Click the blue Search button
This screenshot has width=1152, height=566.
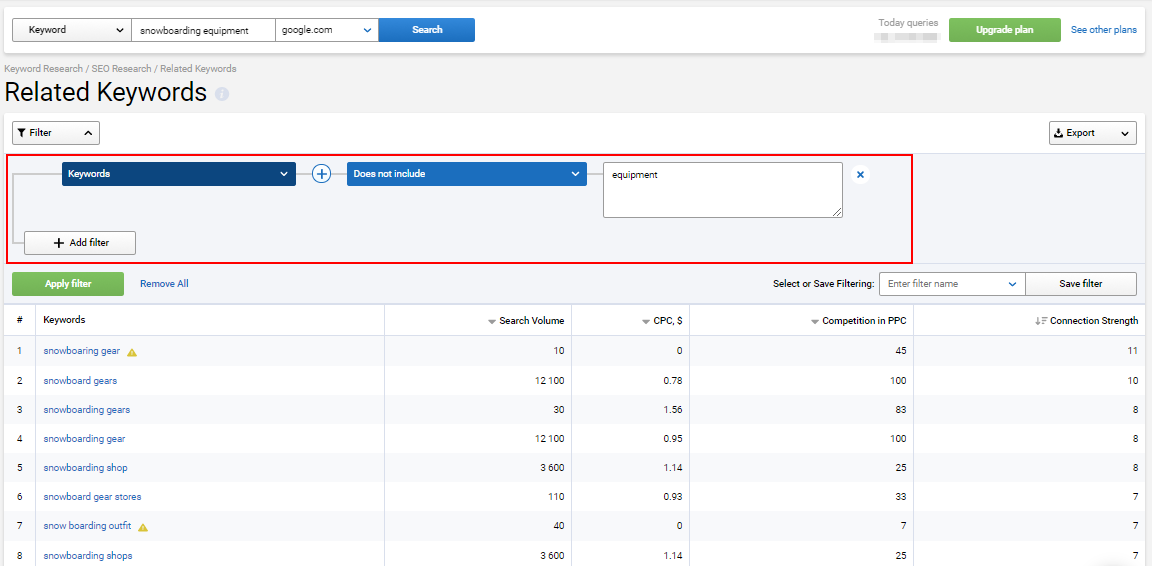[427, 30]
